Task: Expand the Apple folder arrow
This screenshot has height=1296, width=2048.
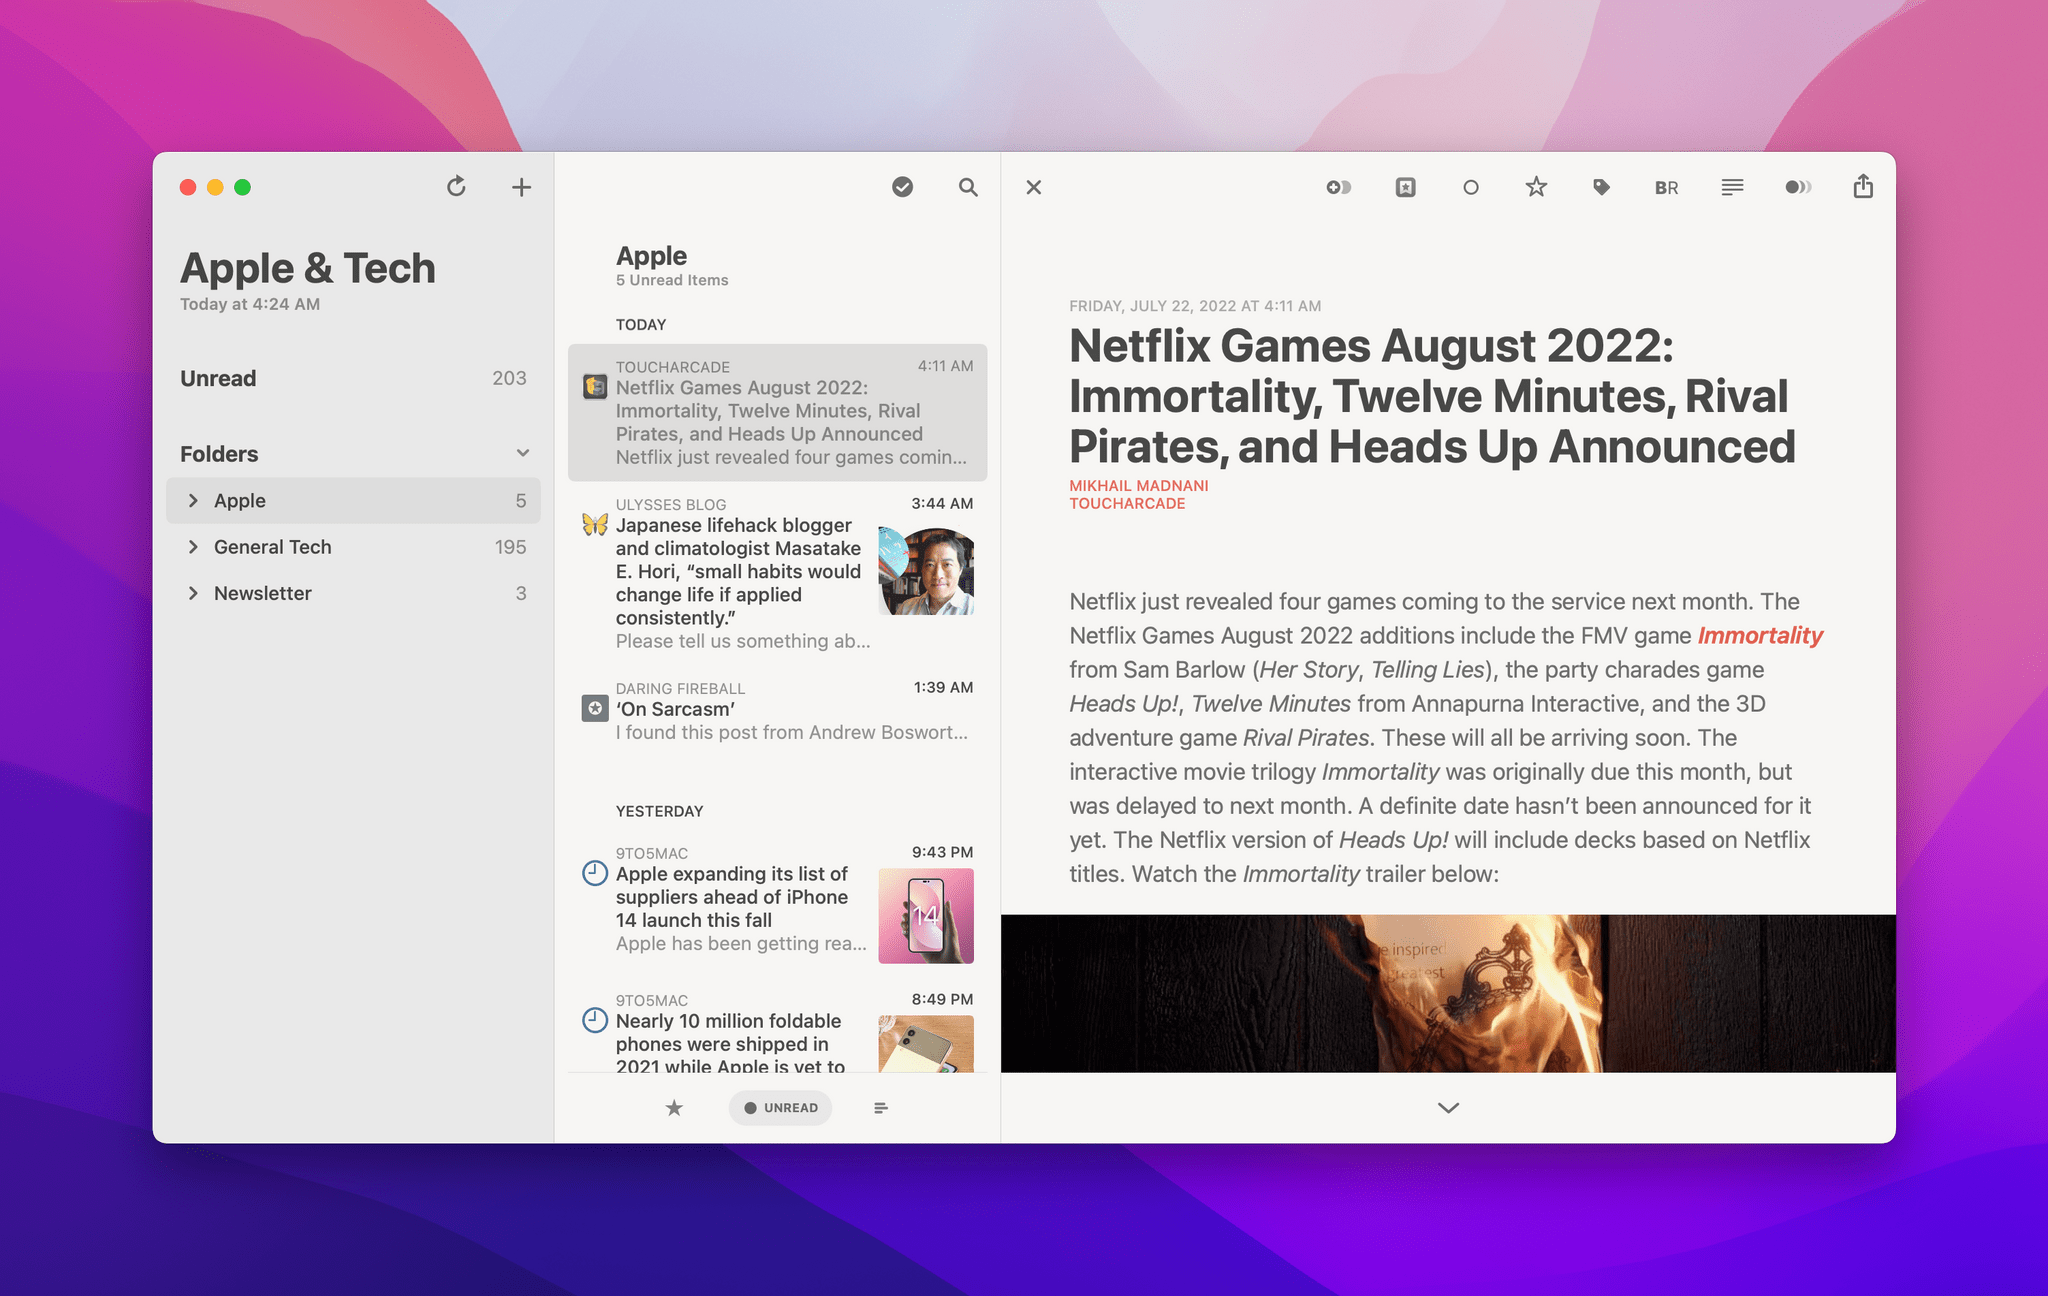Action: [x=193, y=501]
